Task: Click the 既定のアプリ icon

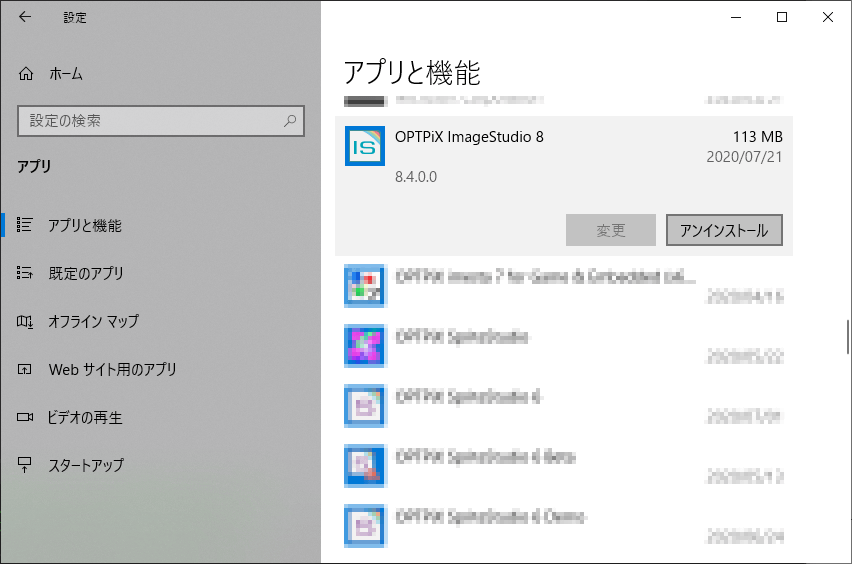Action: pos(24,272)
